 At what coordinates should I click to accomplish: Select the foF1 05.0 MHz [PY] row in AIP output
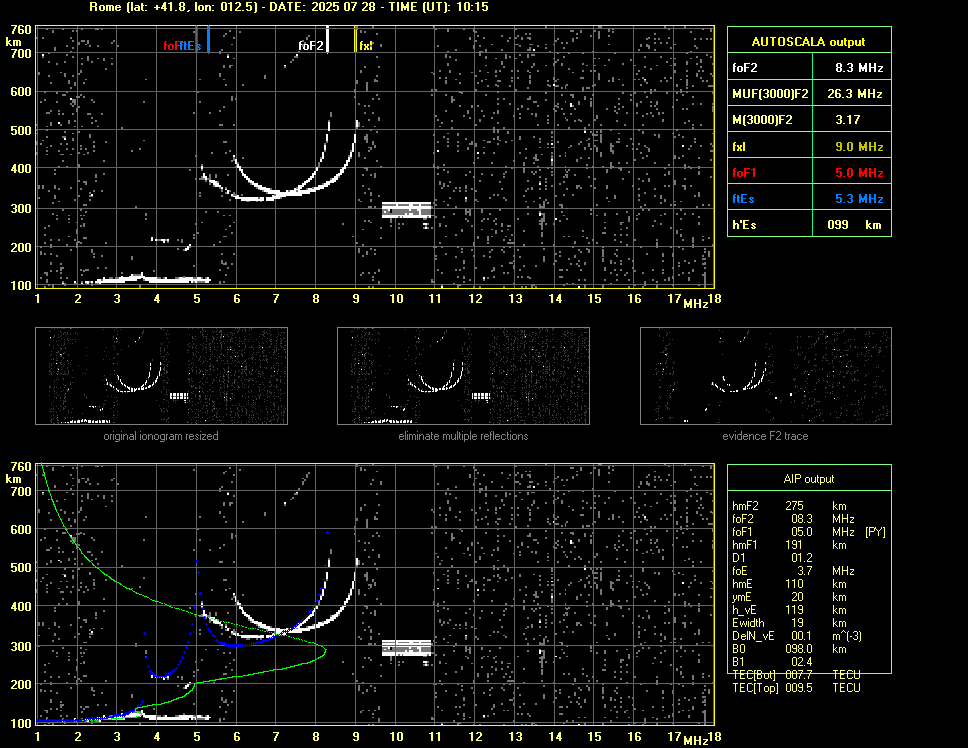809,532
